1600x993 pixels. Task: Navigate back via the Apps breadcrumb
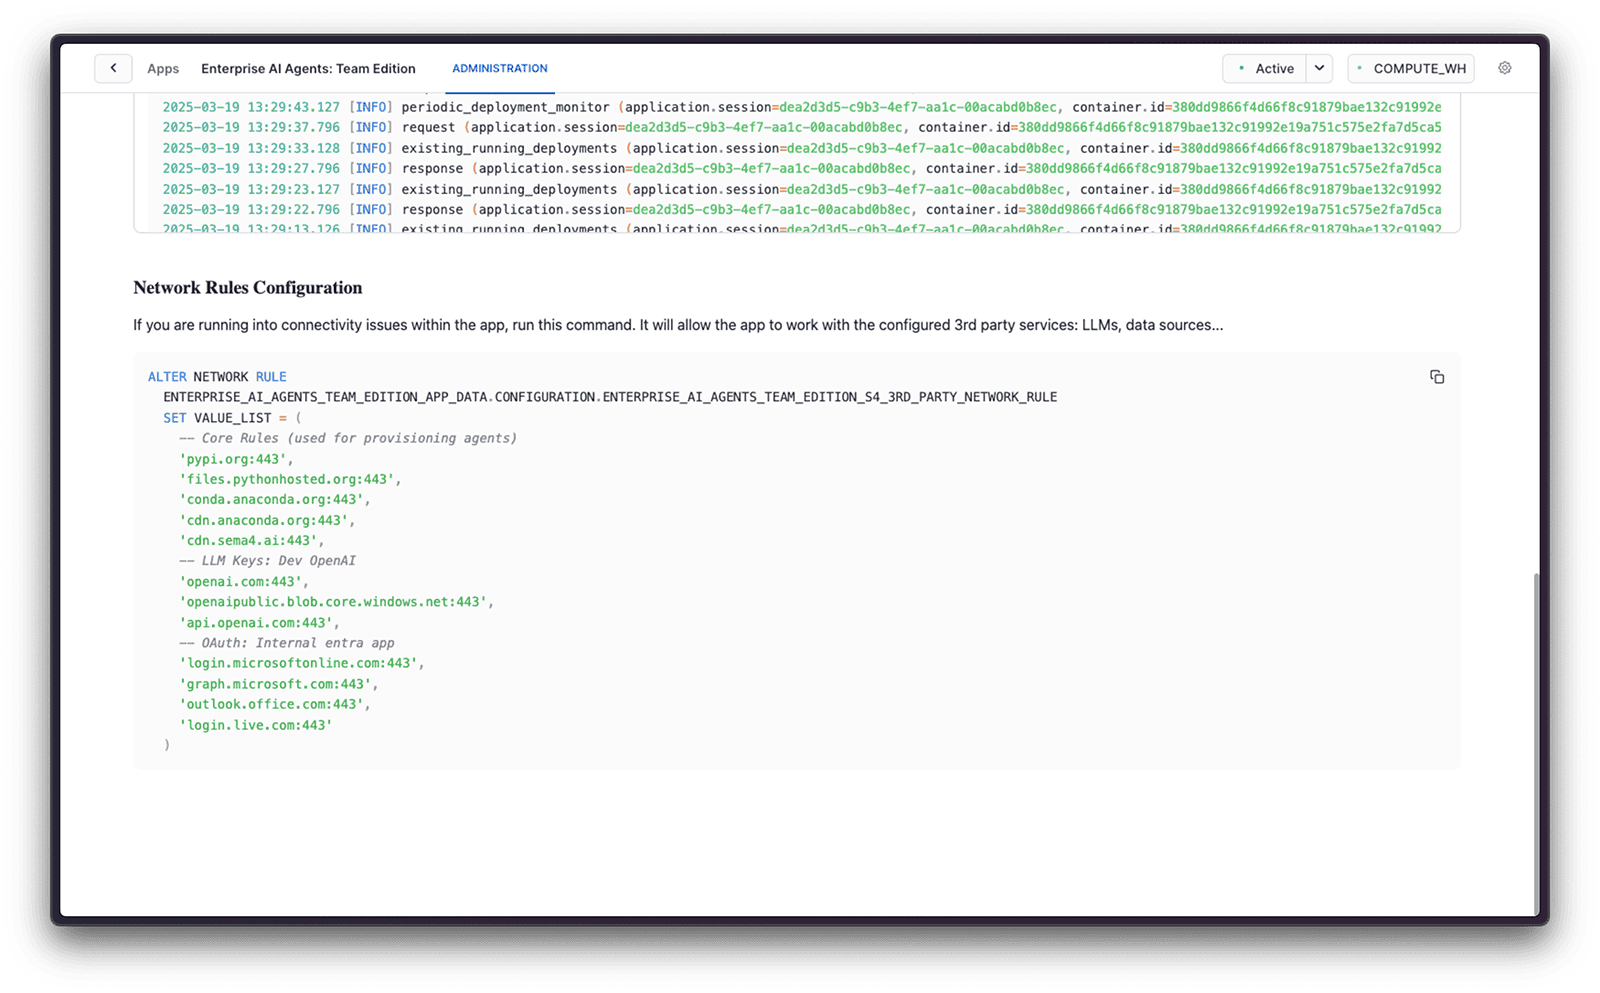(x=163, y=68)
